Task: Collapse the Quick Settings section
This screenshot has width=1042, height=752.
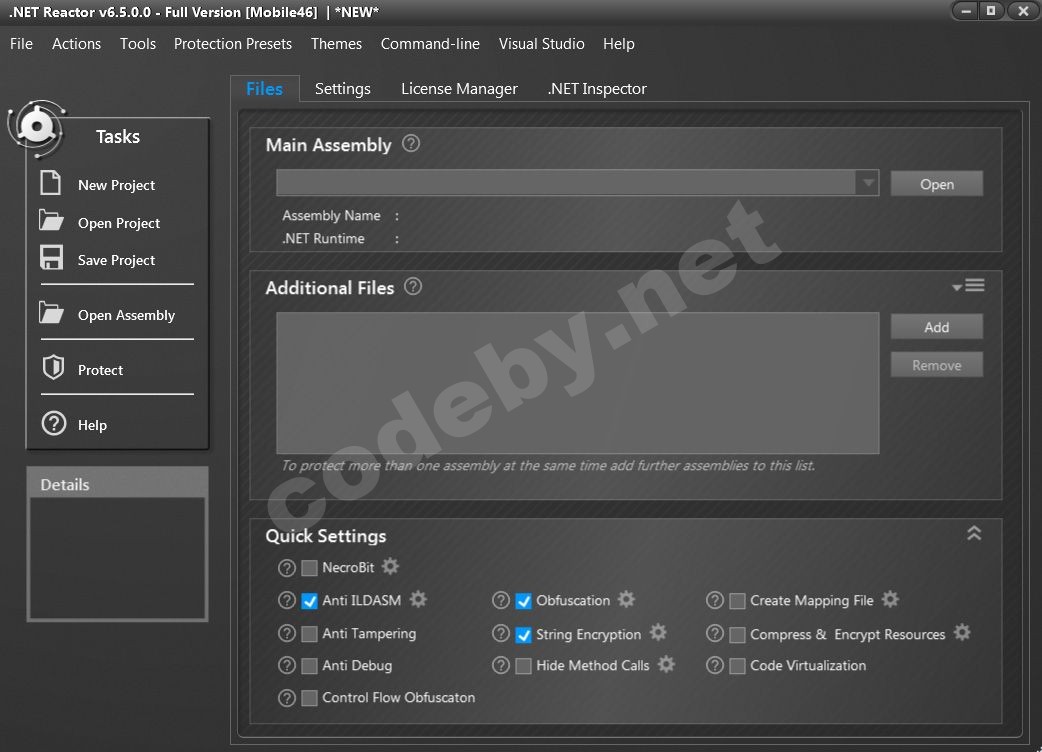Action: (974, 533)
